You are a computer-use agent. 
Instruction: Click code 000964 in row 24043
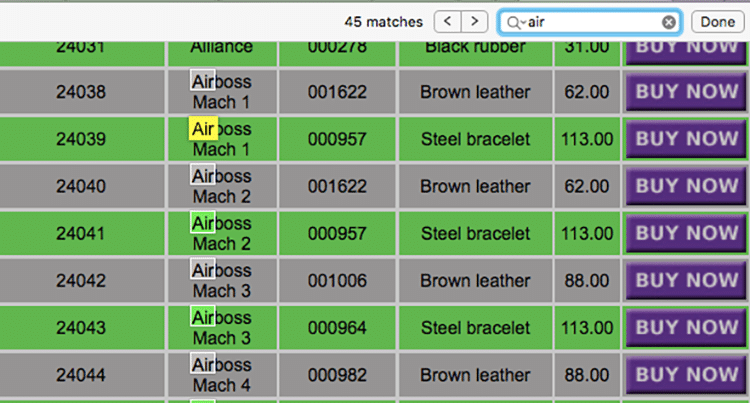pyautogui.click(x=337, y=327)
